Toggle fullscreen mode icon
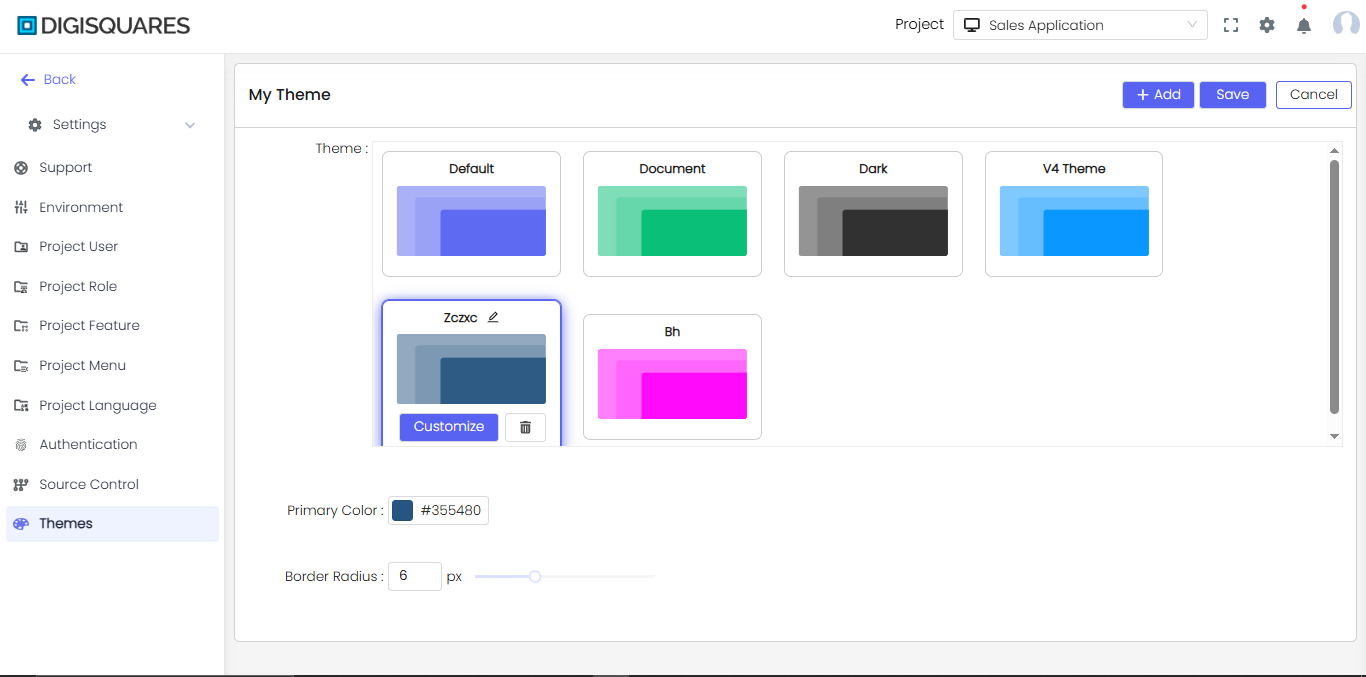 [x=1231, y=26]
